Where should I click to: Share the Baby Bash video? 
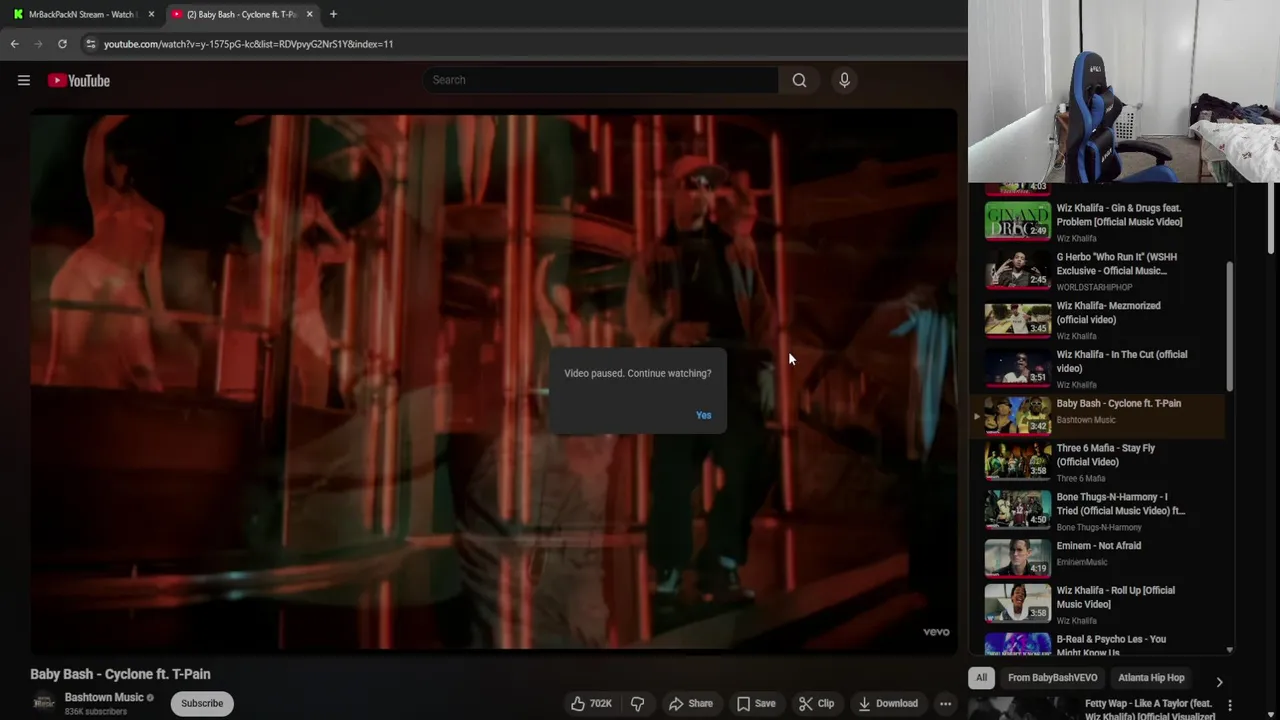pos(690,703)
